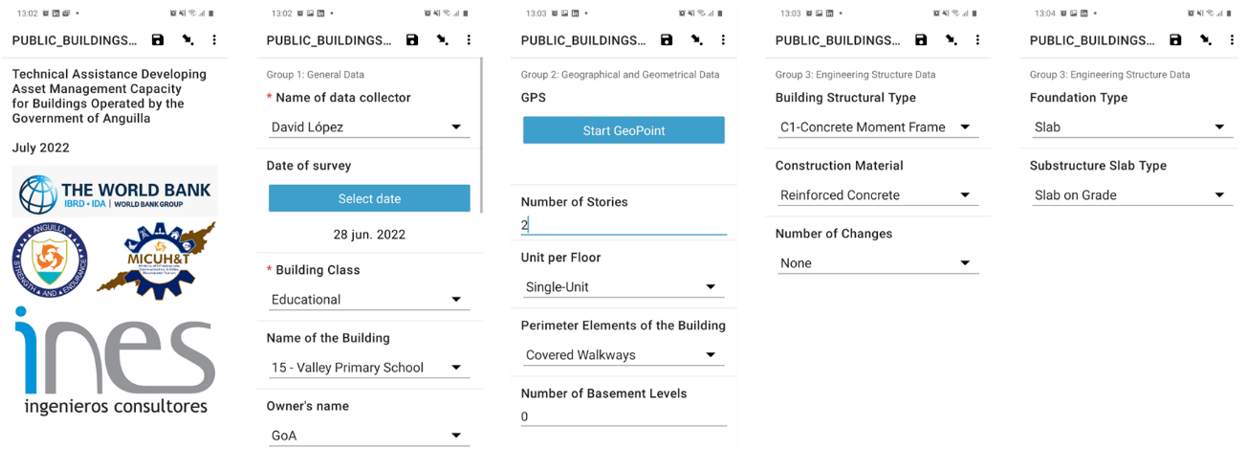Viewport: 1248px width, 456px height.
Task: Open Number of Changes None dropdown
Action: point(877,263)
